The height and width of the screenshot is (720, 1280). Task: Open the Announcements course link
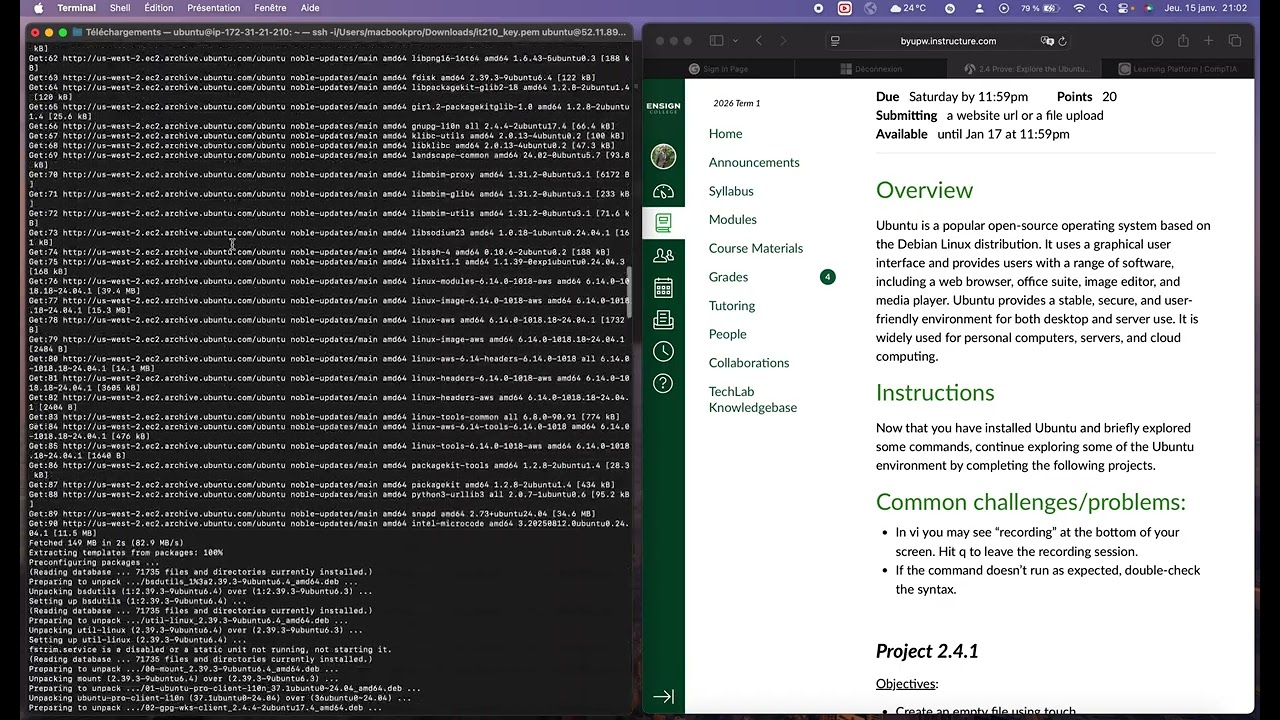(x=754, y=162)
